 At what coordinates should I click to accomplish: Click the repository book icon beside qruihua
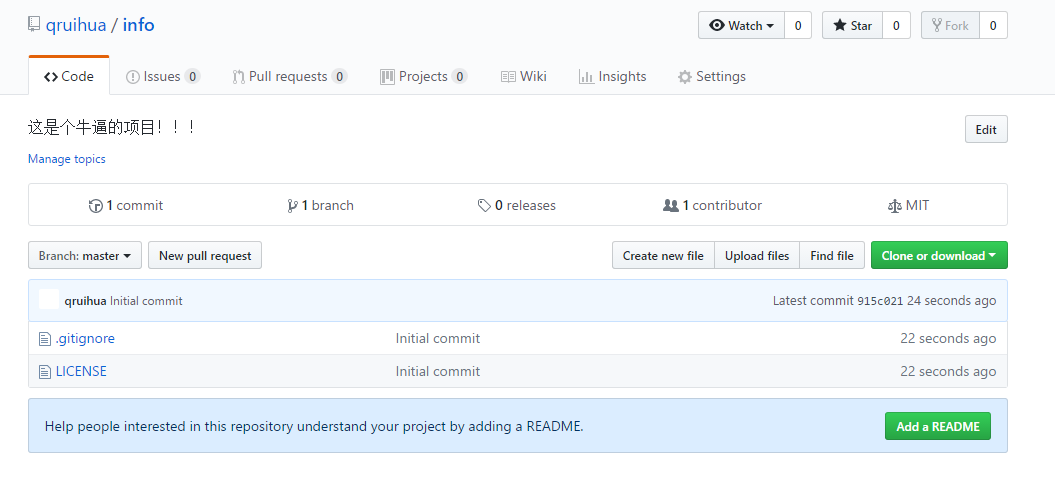coord(34,25)
